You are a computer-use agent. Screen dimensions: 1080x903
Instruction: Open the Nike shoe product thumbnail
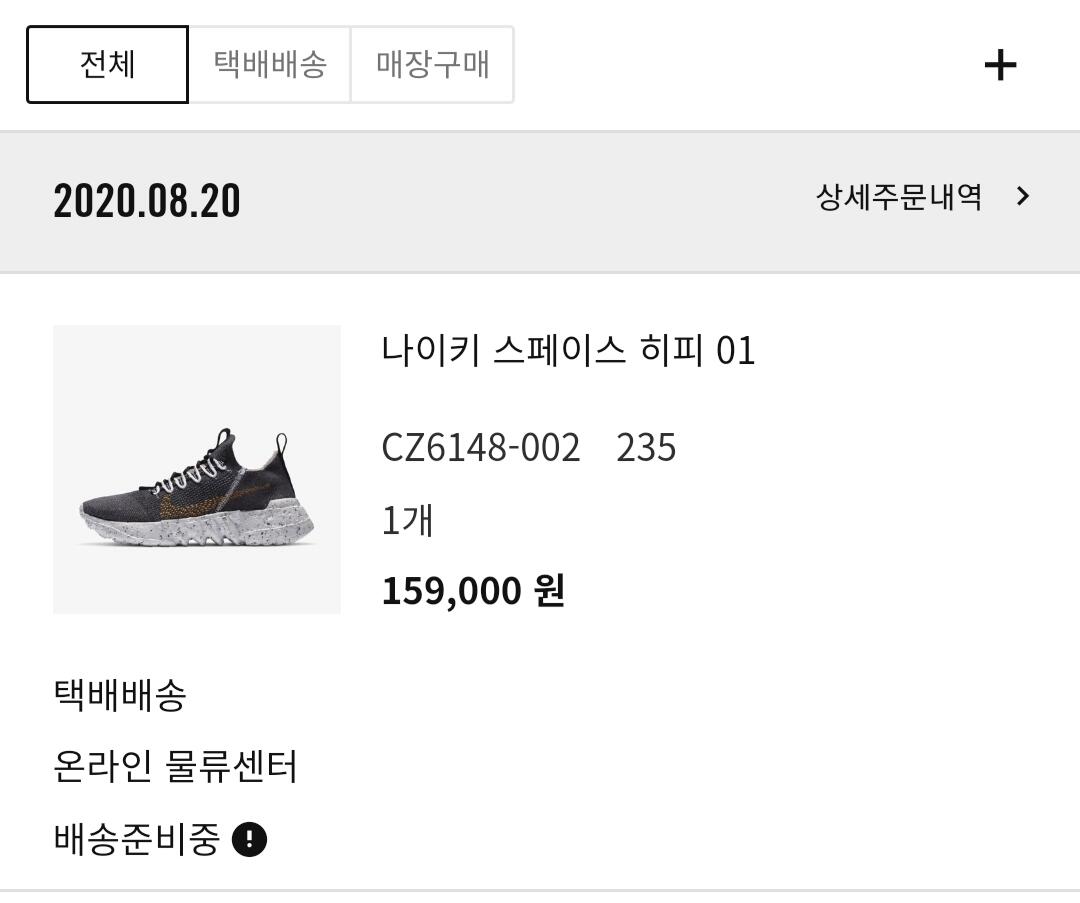coord(197,469)
